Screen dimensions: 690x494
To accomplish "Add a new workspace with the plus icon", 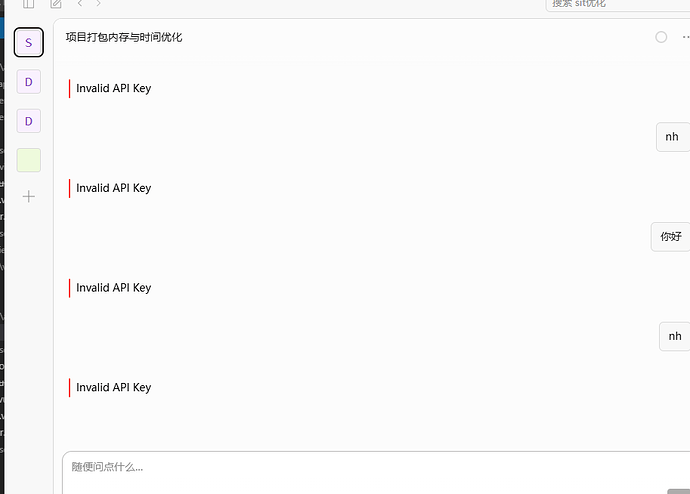I will (29, 196).
